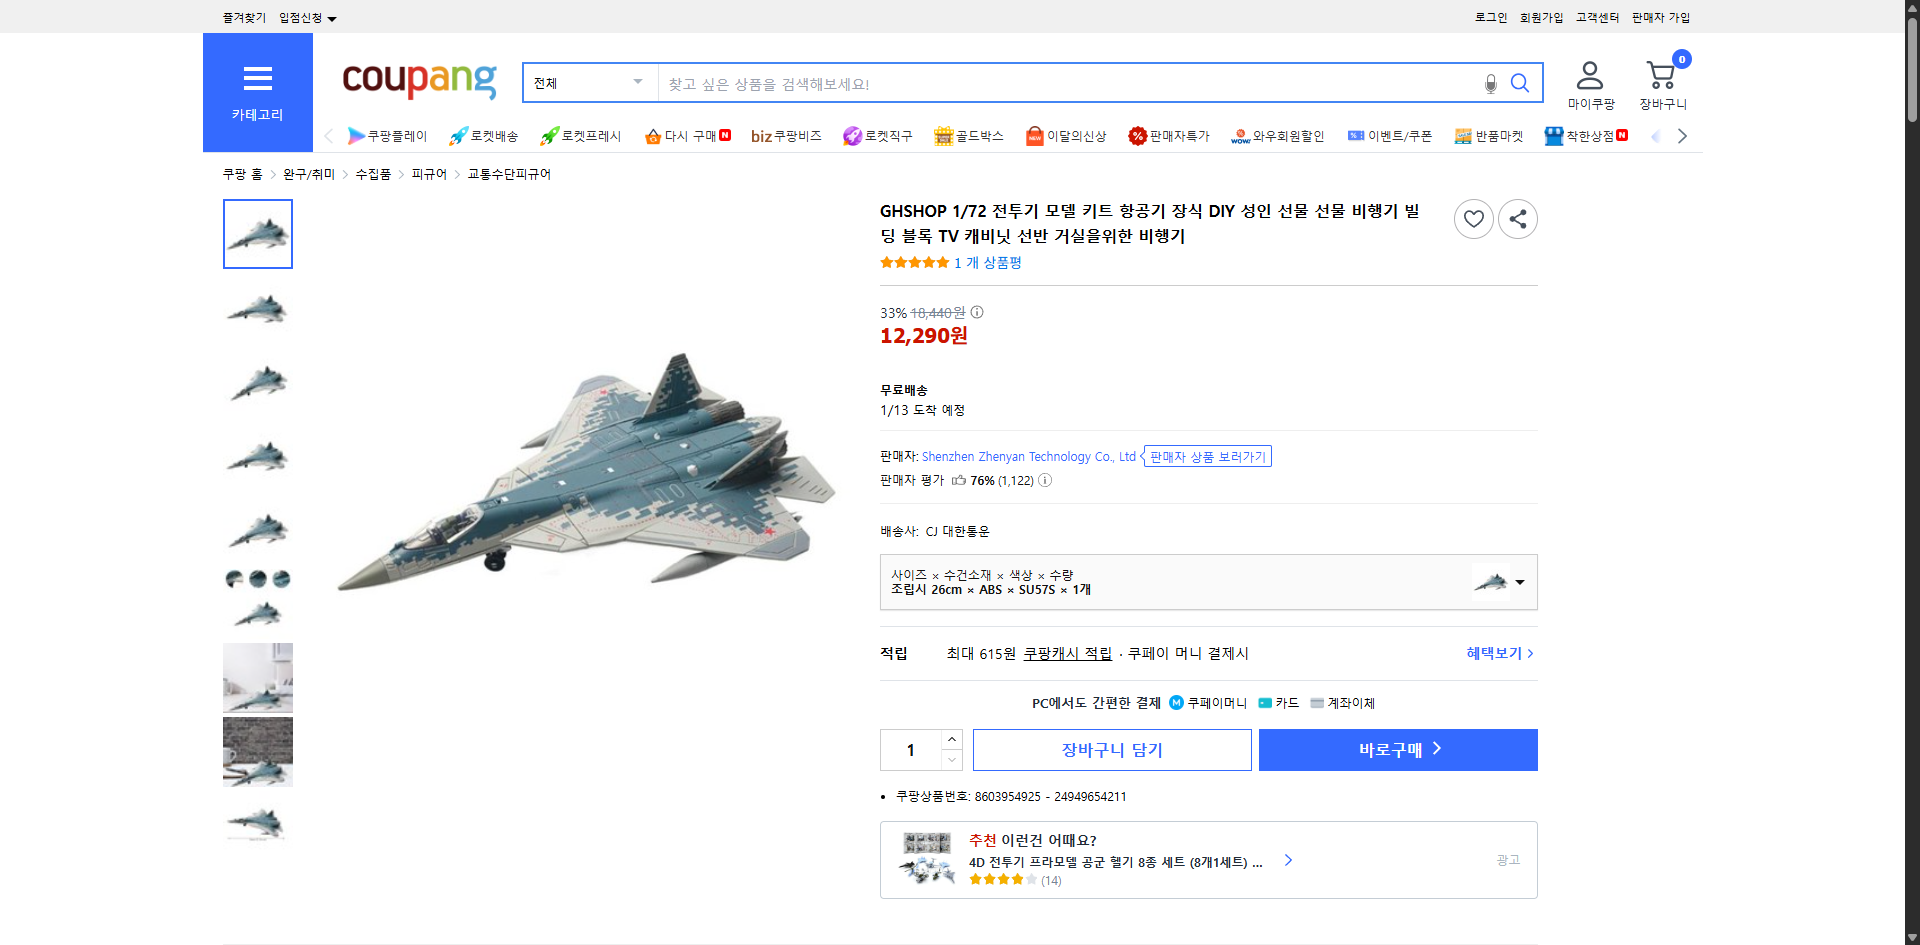Increase quantity with the stepper arrow
Screen dimensions: 1920x945
[x=951, y=738]
